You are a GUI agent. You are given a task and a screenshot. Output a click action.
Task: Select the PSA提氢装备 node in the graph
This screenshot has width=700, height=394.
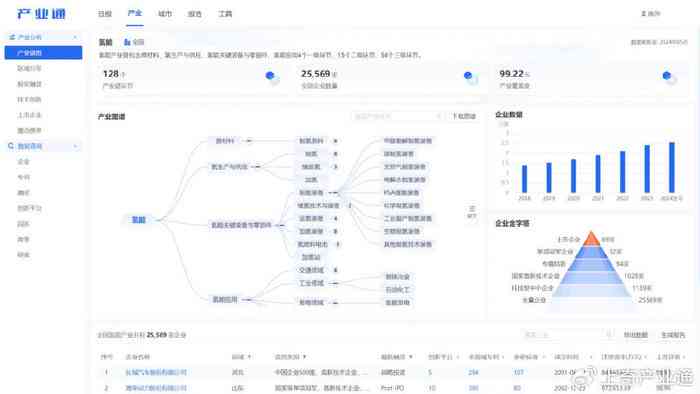click(x=401, y=193)
